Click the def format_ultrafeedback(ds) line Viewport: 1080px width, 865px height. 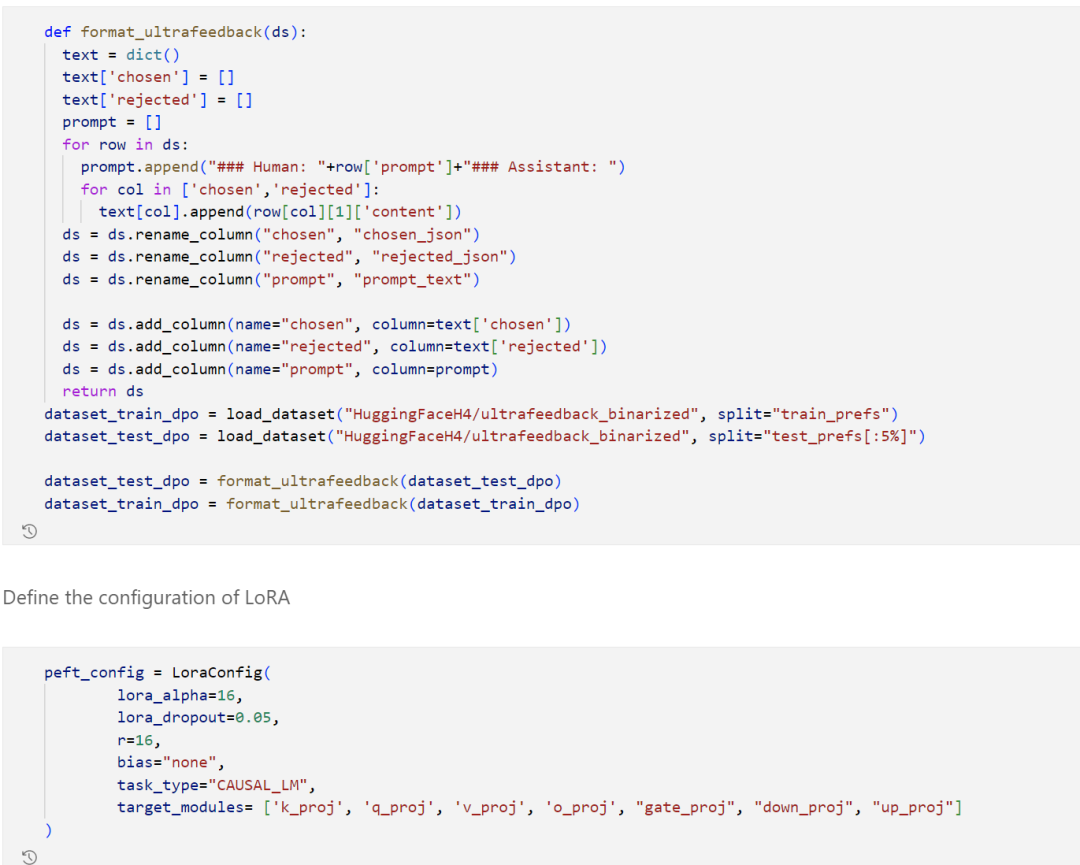[176, 32]
